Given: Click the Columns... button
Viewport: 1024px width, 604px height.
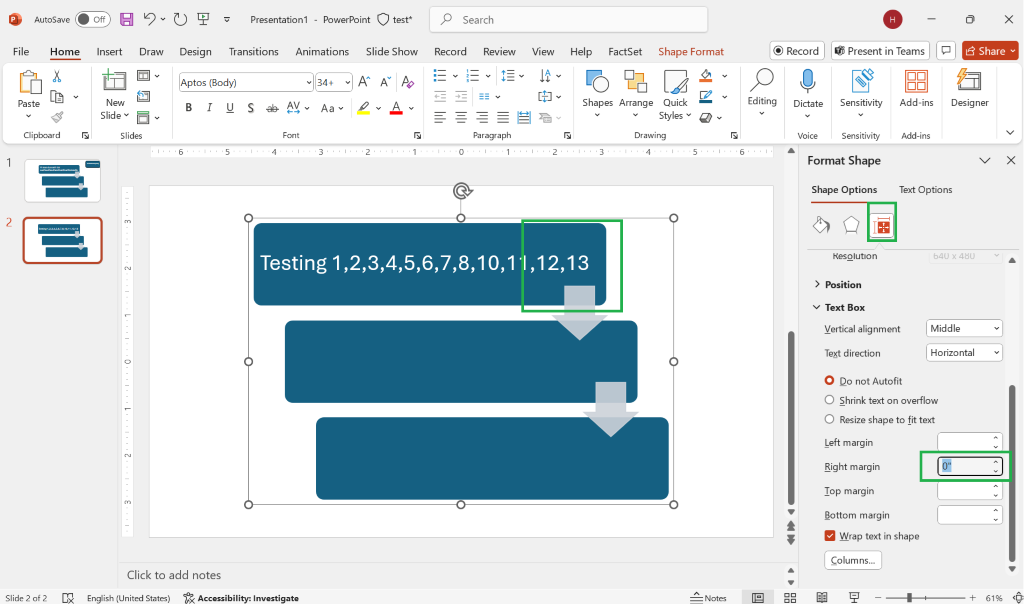Looking at the screenshot, I should click(853, 561).
